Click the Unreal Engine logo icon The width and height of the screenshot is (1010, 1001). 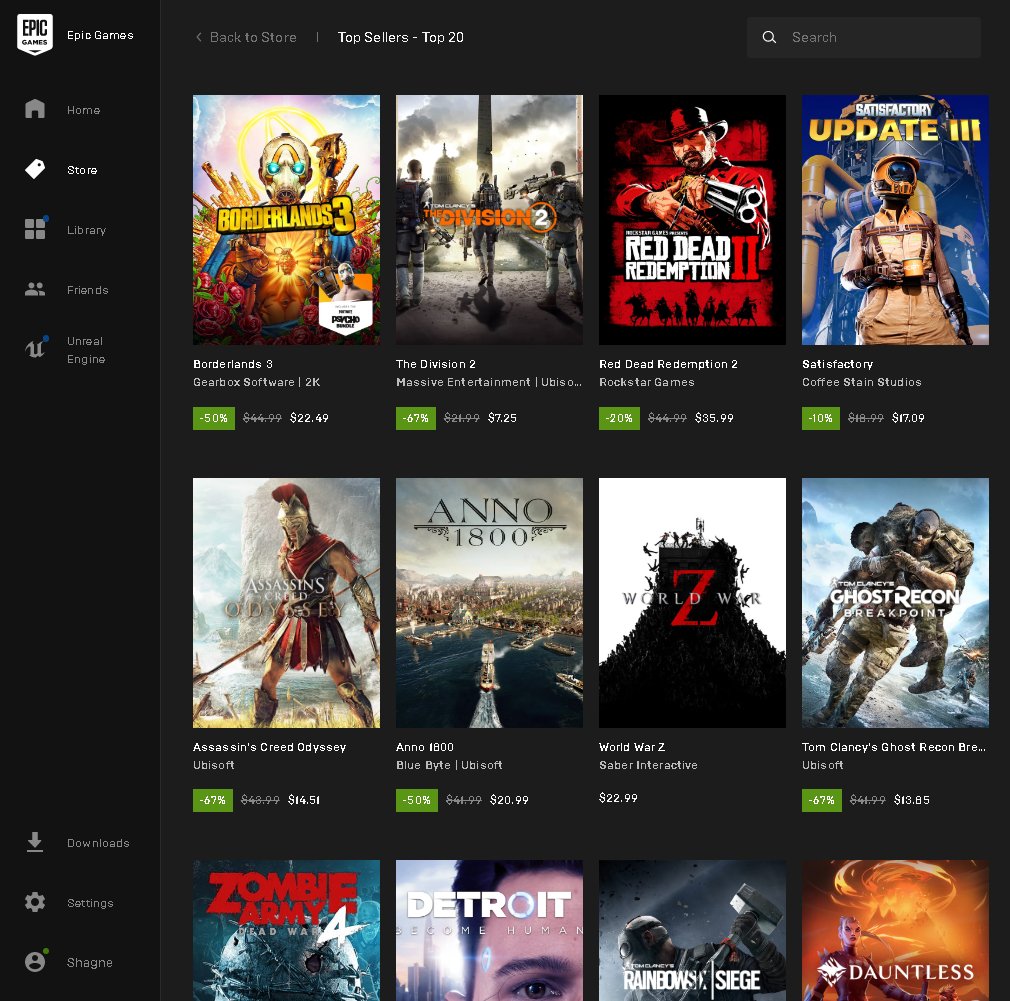point(36,348)
